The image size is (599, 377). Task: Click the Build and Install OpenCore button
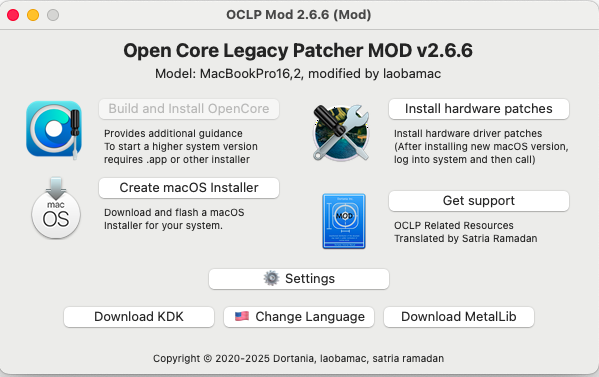click(x=189, y=109)
